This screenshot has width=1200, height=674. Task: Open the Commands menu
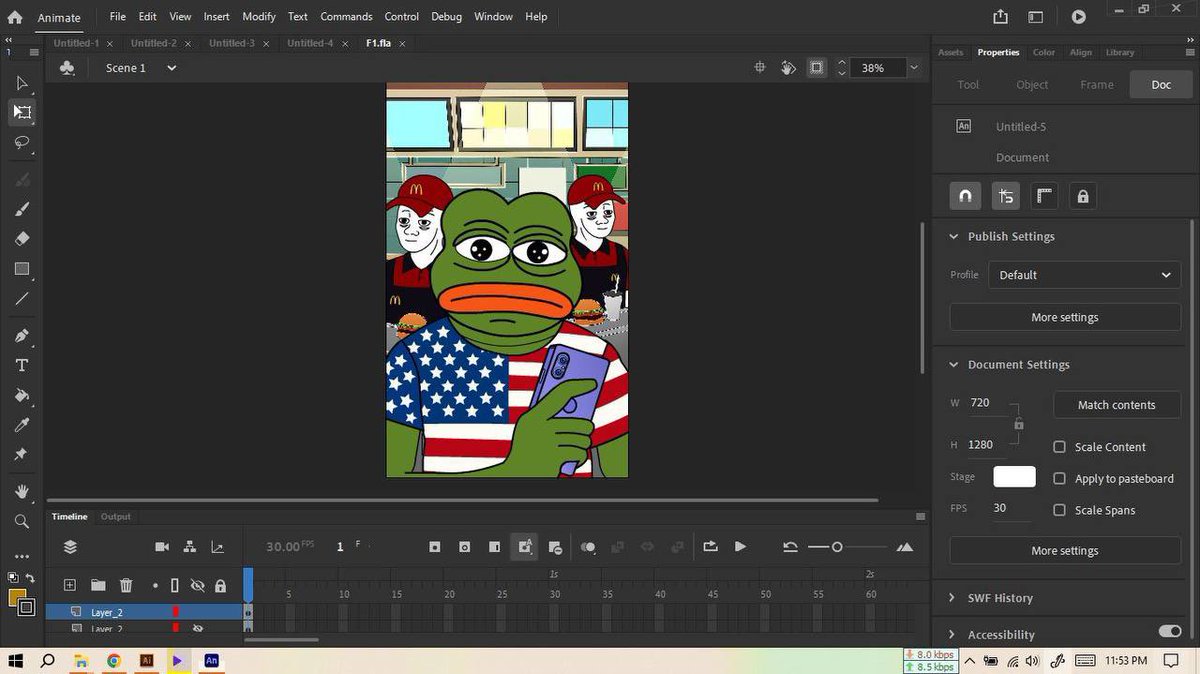point(346,17)
